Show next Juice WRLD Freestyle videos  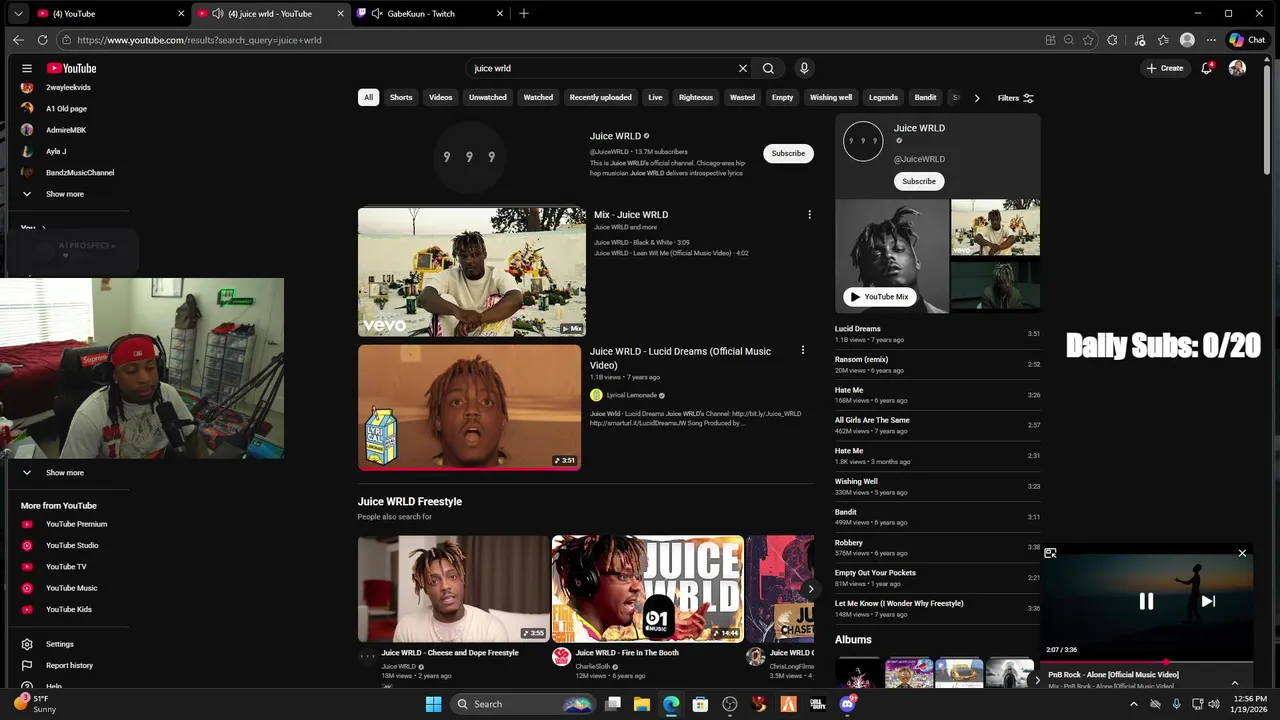(811, 589)
